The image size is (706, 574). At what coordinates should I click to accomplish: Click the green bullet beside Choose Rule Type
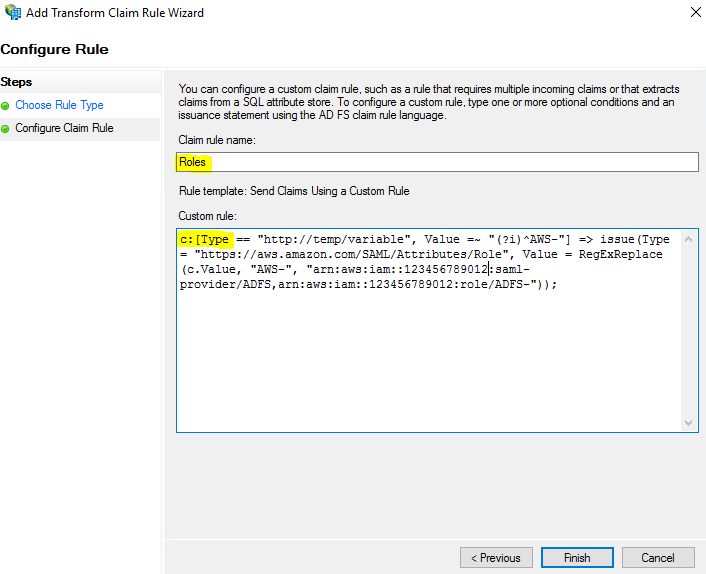(x=6, y=105)
